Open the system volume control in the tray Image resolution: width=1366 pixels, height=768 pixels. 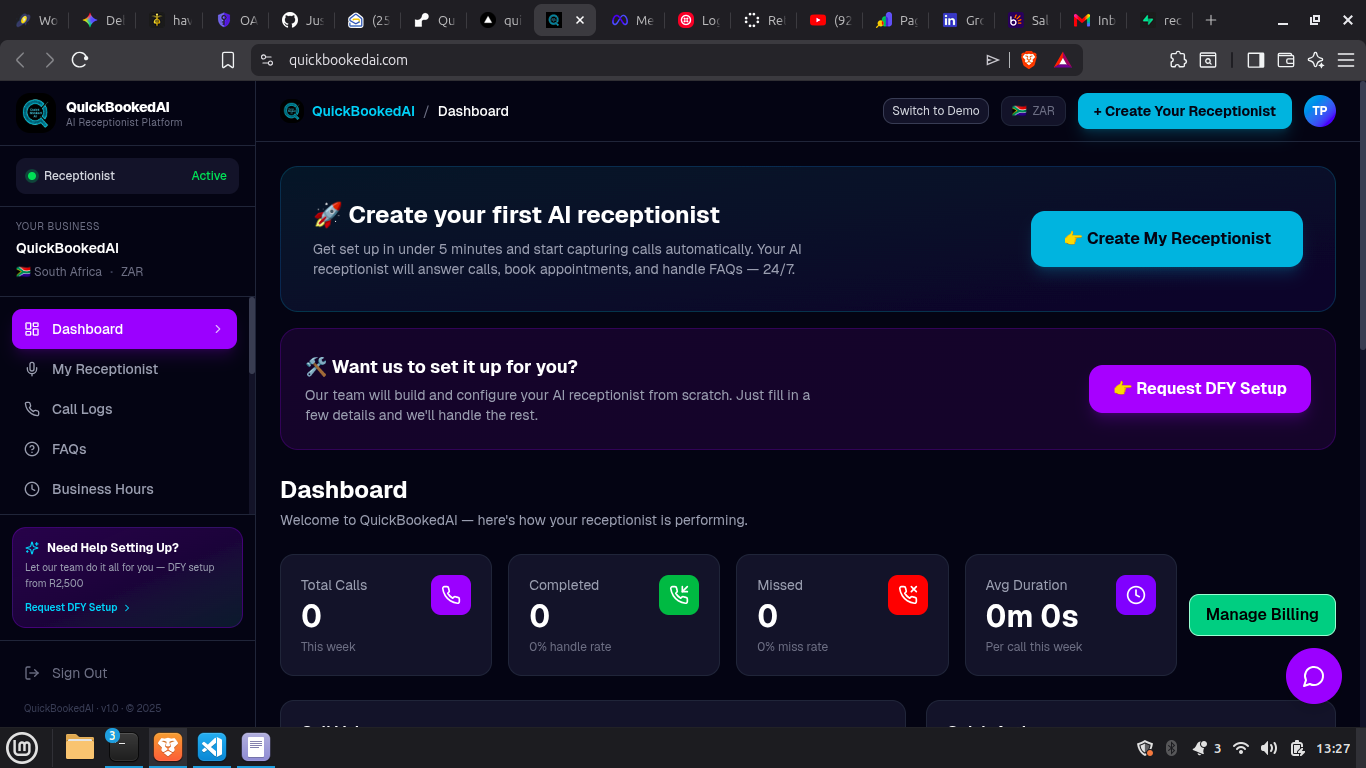pos(1269,748)
